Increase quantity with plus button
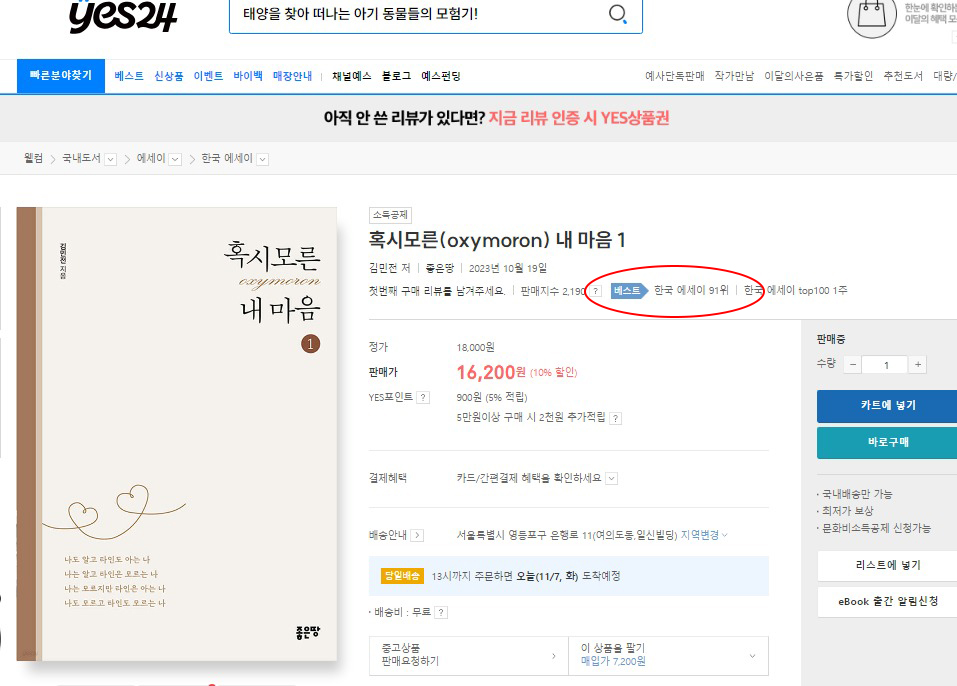The height and width of the screenshot is (686, 957). [917, 365]
